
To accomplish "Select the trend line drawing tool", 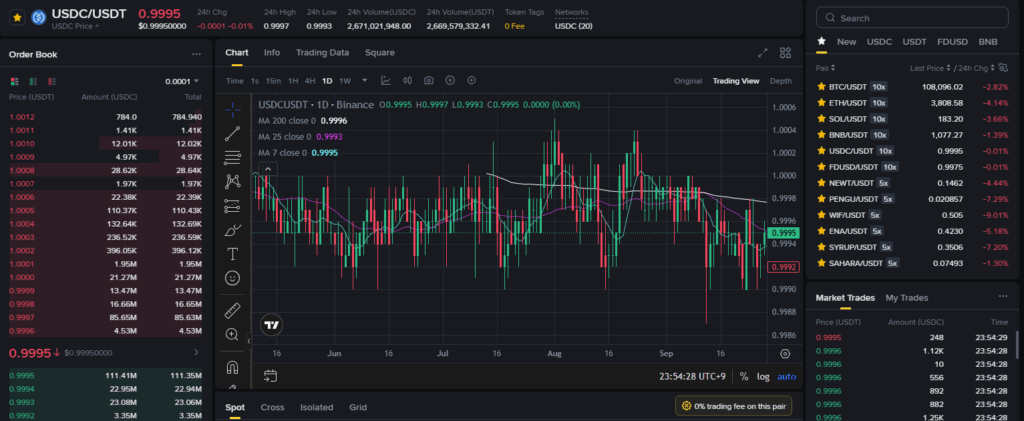I will point(233,133).
